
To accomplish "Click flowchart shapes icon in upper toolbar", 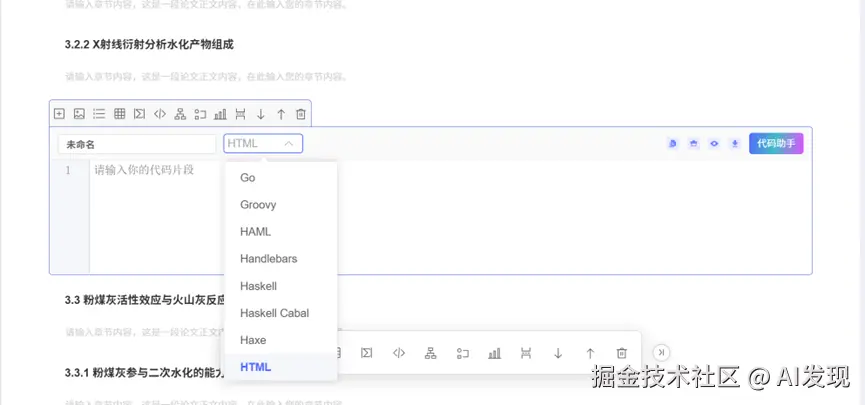I will (x=200, y=114).
